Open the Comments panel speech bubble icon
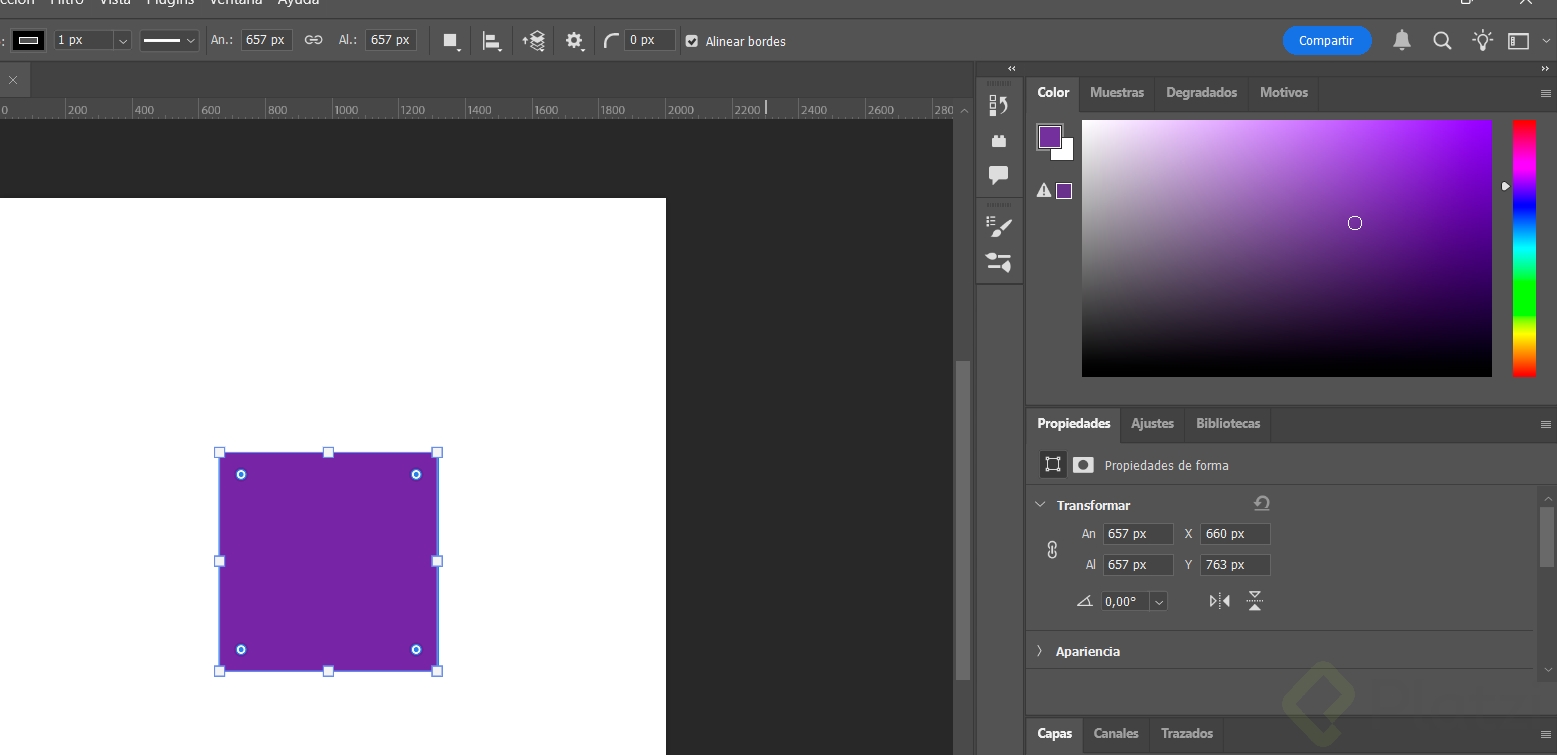The width and height of the screenshot is (1557, 755). [x=998, y=175]
